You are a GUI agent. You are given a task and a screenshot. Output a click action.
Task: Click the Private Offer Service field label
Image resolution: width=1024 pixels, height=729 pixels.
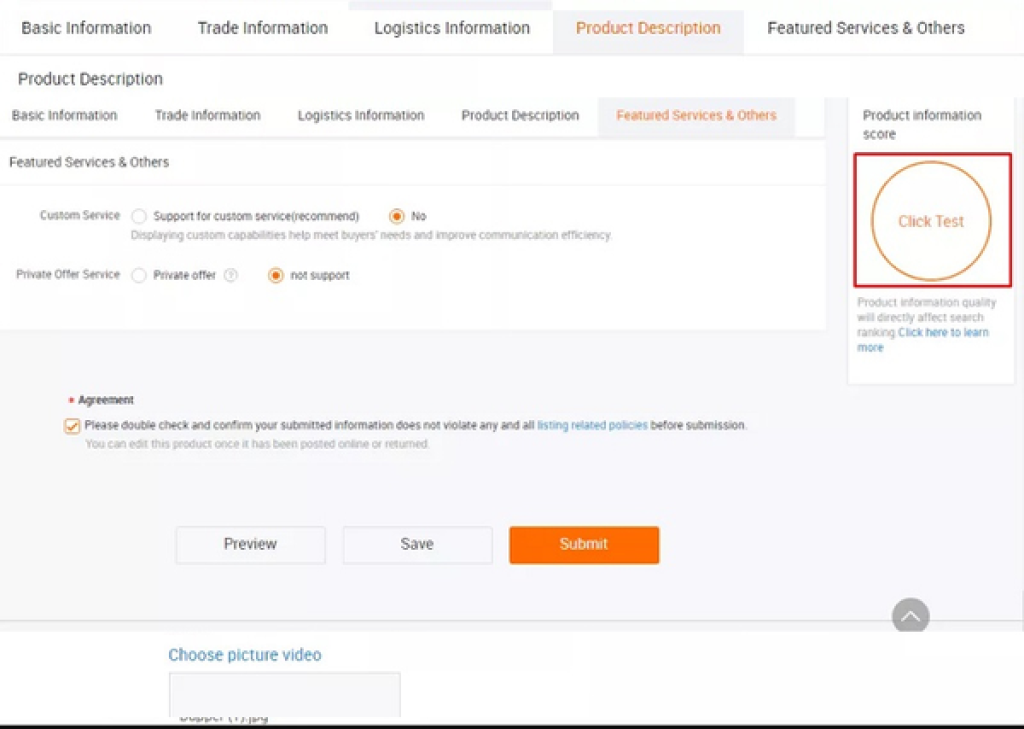[x=68, y=274]
